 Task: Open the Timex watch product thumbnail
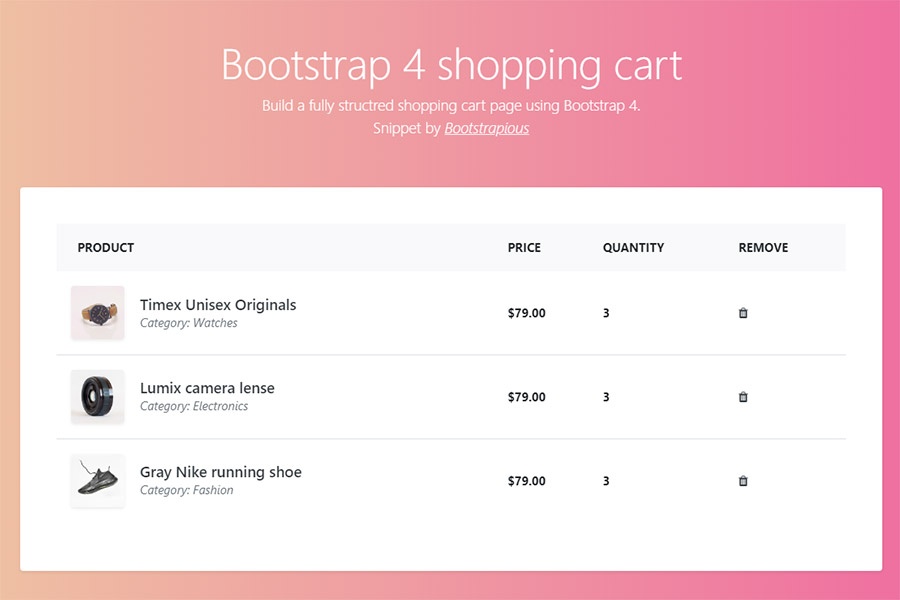(97, 313)
